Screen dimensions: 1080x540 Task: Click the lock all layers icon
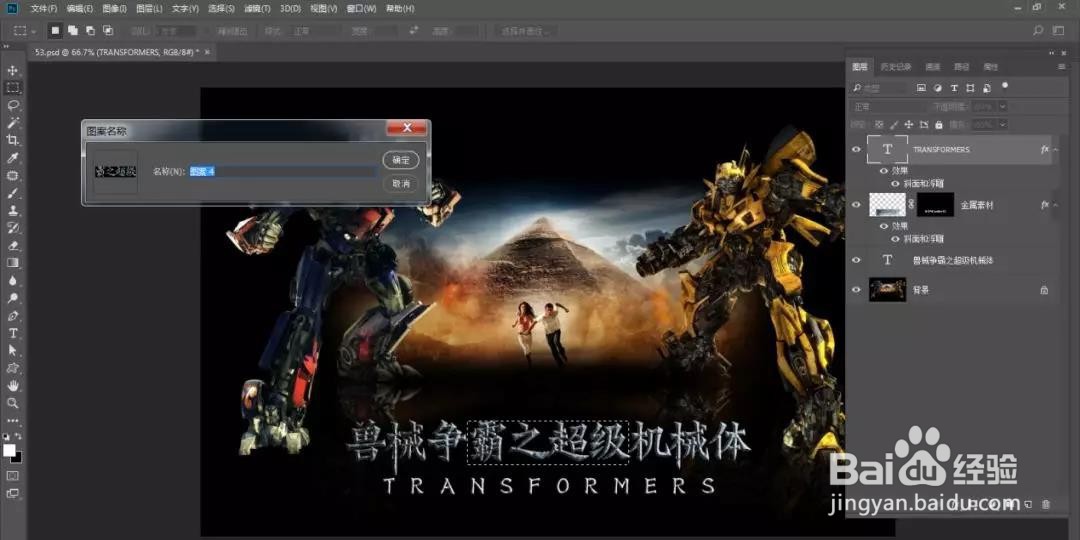pos(939,125)
